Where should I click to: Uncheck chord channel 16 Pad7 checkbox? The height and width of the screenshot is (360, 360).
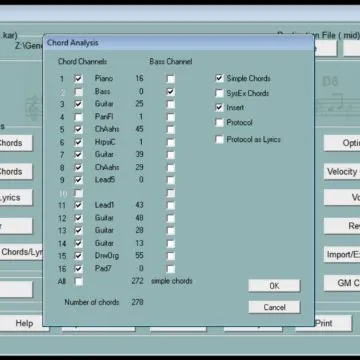[x=79, y=269]
